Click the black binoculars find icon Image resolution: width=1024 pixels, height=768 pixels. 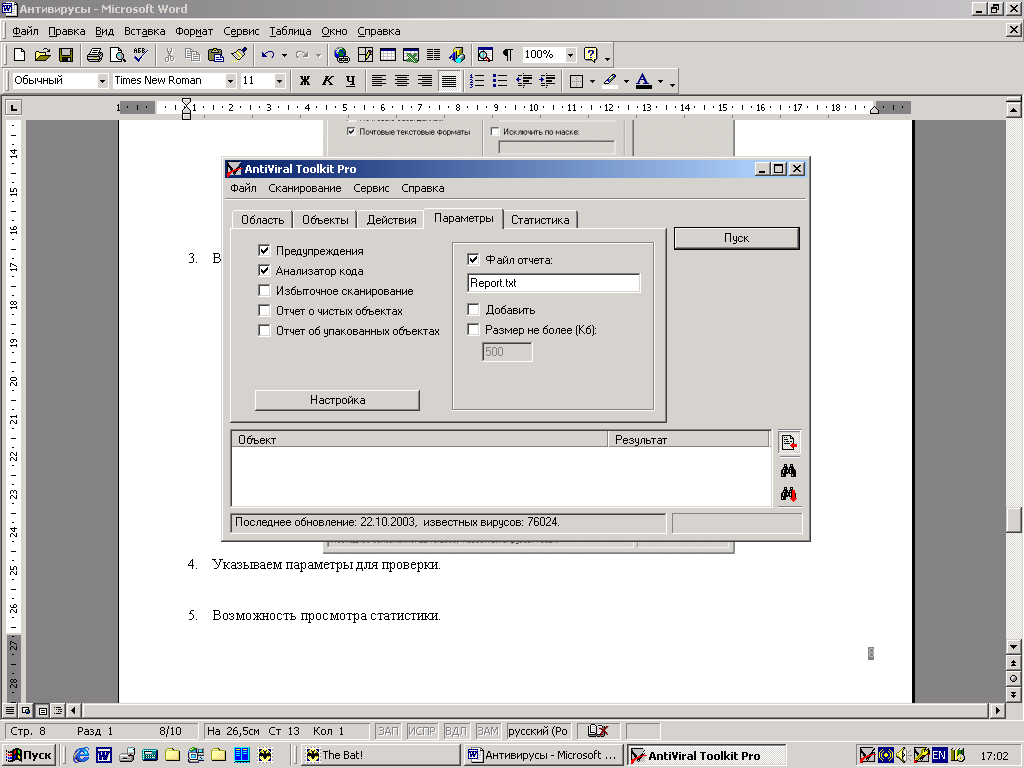[788, 470]
